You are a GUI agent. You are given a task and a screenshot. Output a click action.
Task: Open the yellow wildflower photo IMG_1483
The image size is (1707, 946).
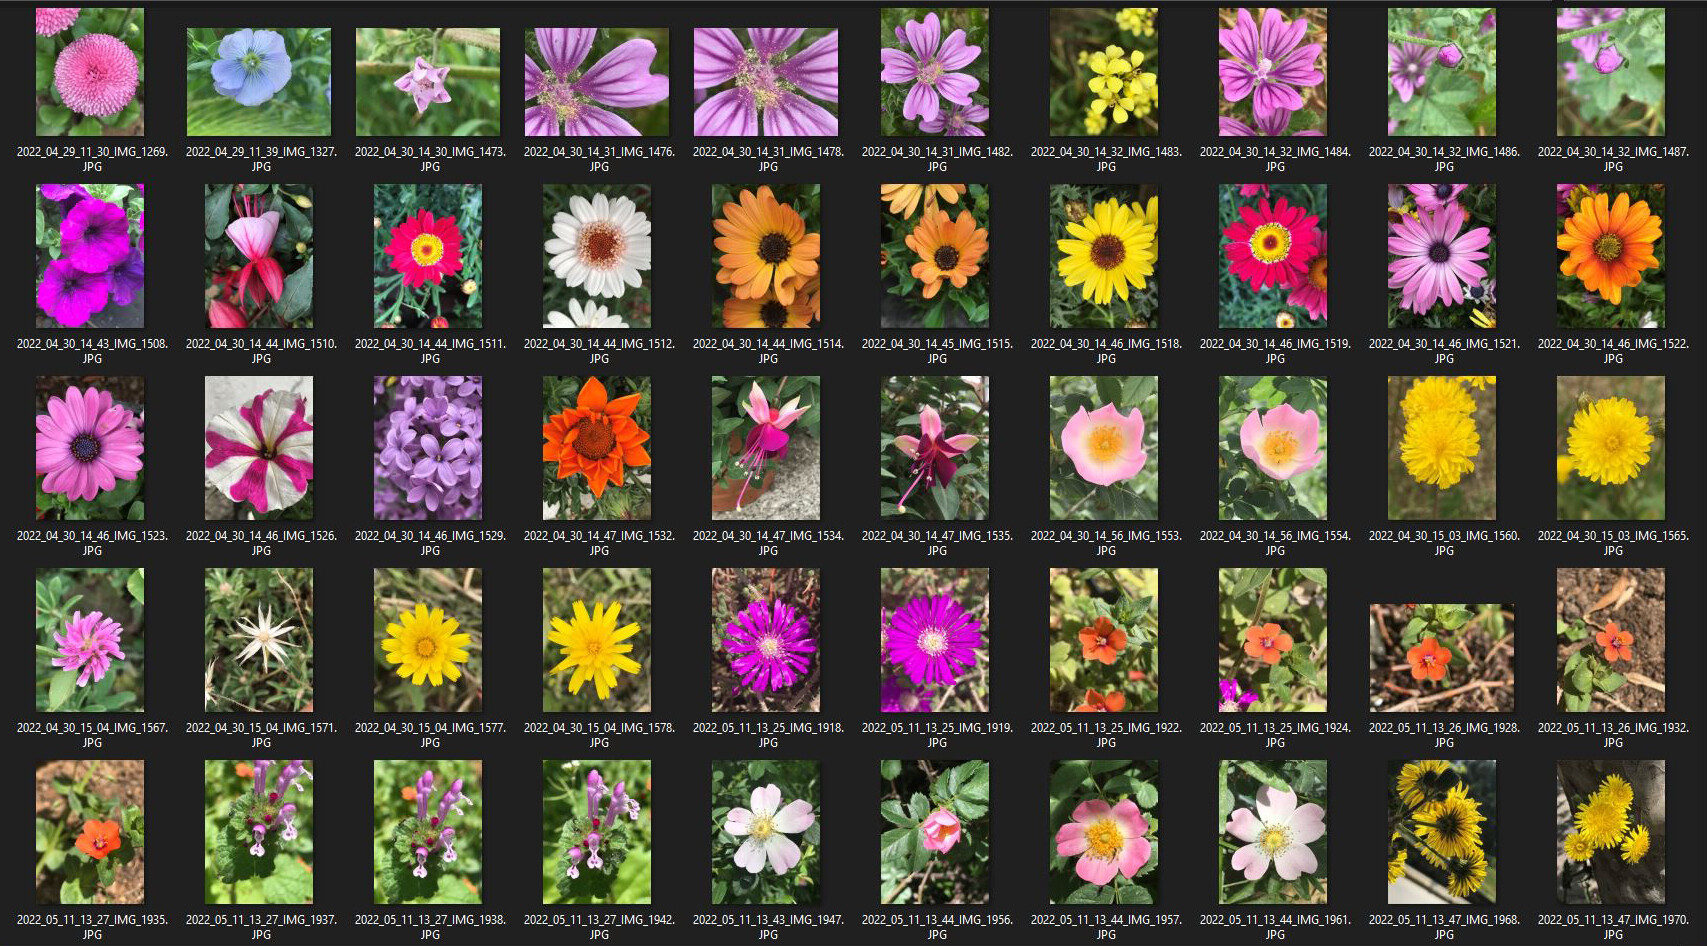(x=1104, y=70)
